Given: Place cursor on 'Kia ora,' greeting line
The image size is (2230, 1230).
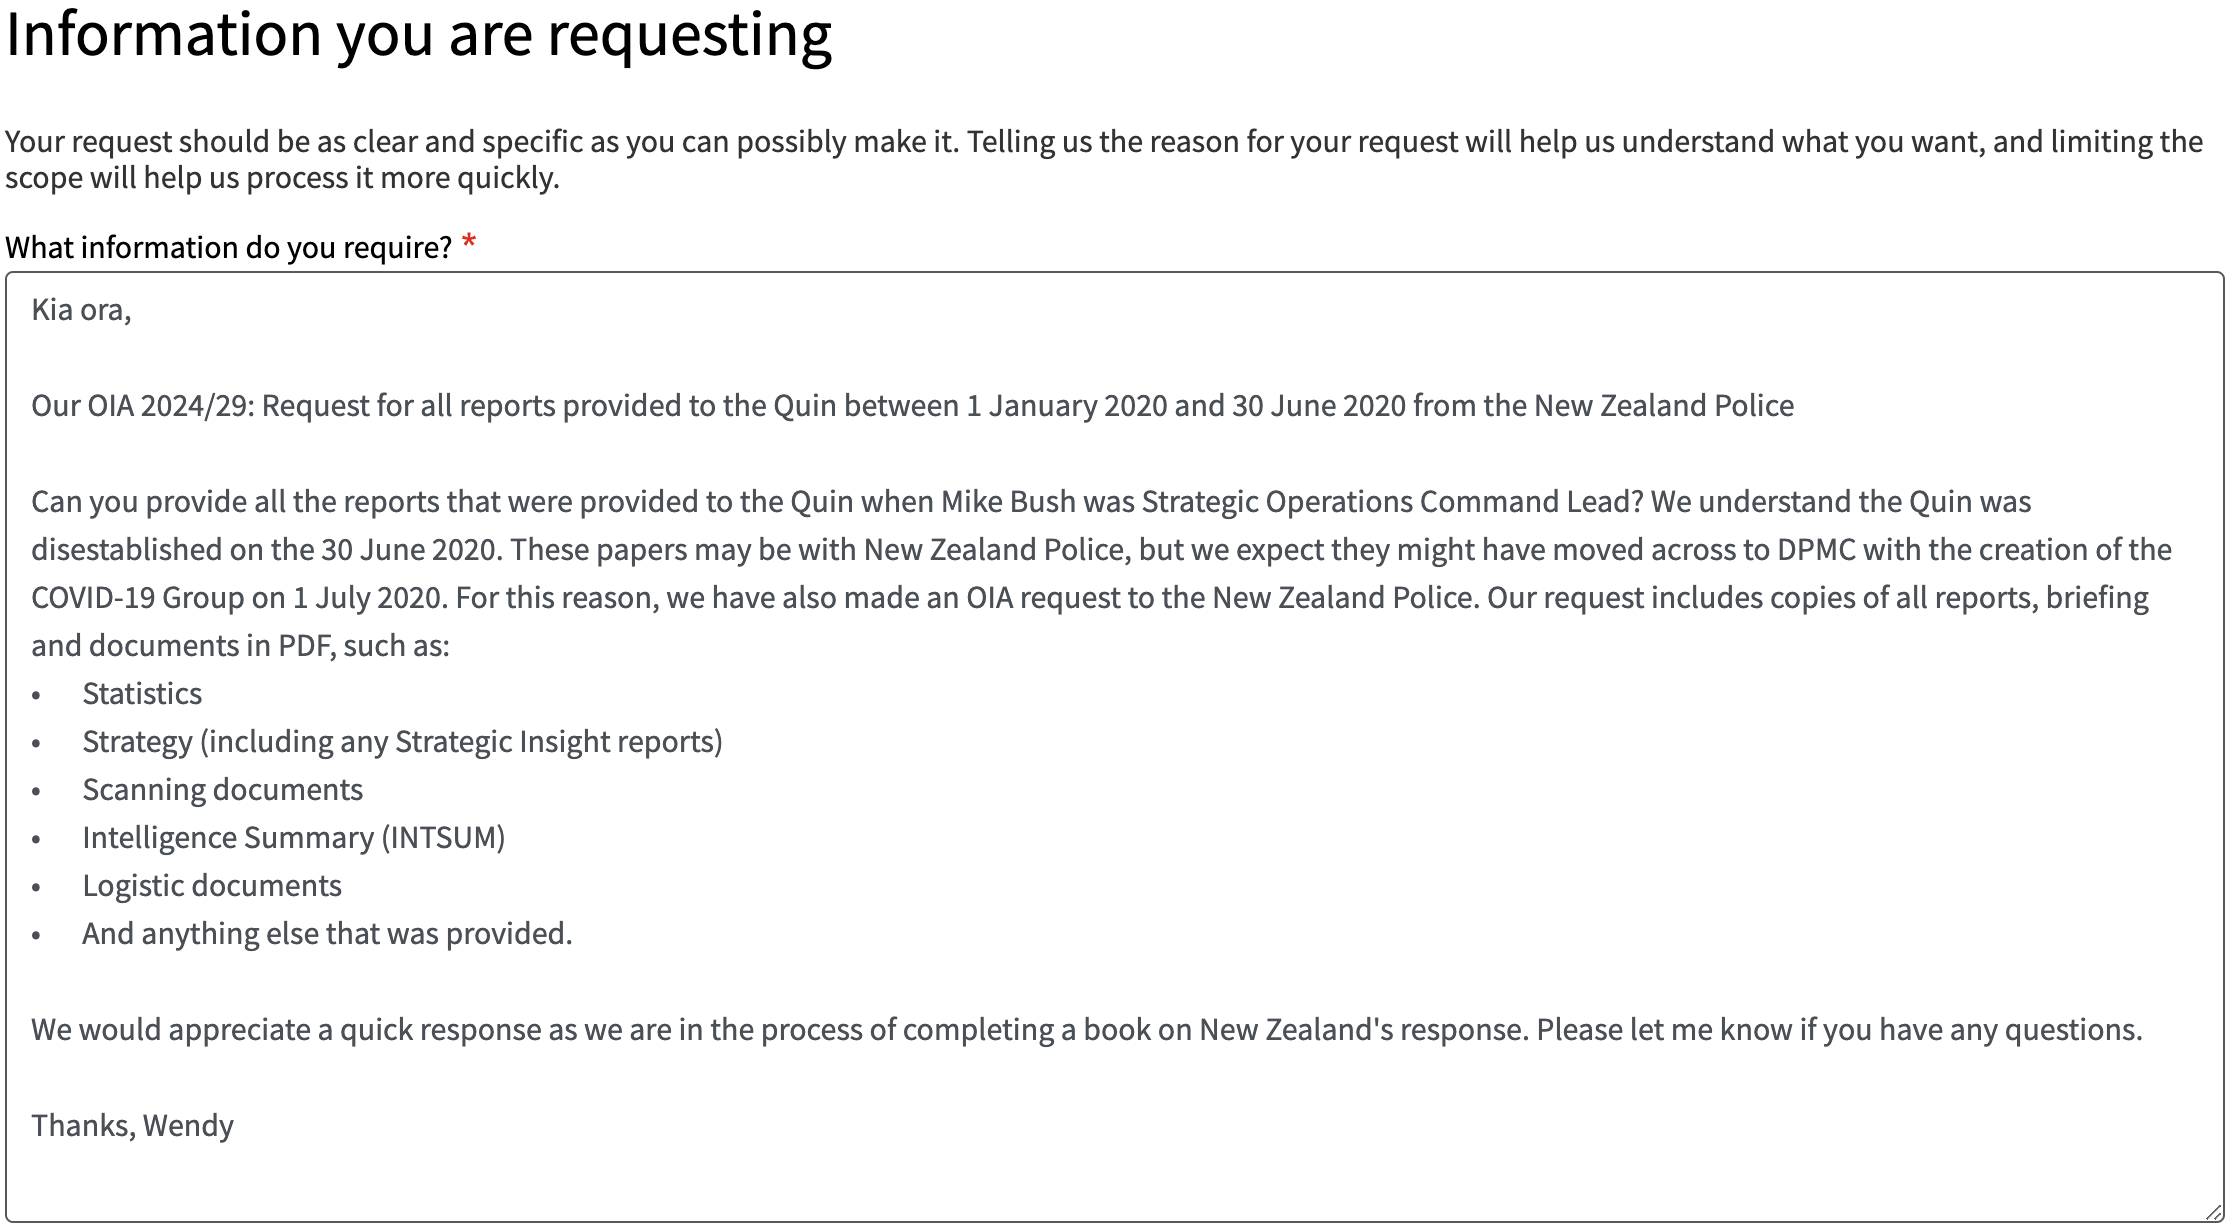Looking at the screenshot, I should 81,310.
